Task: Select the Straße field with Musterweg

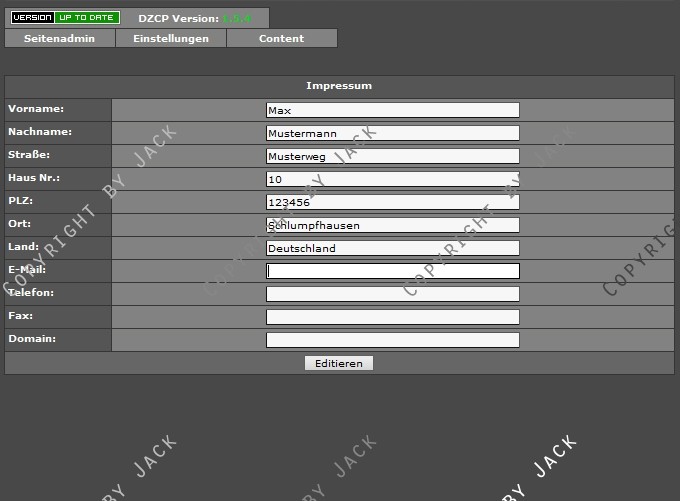Action: click(x=392, y=156)
